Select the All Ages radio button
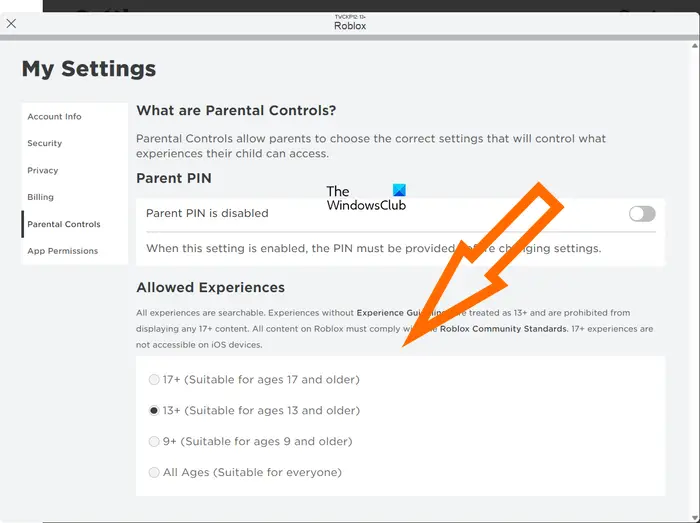The width and height of the screenshot is (700, 523). coord(154,473)
